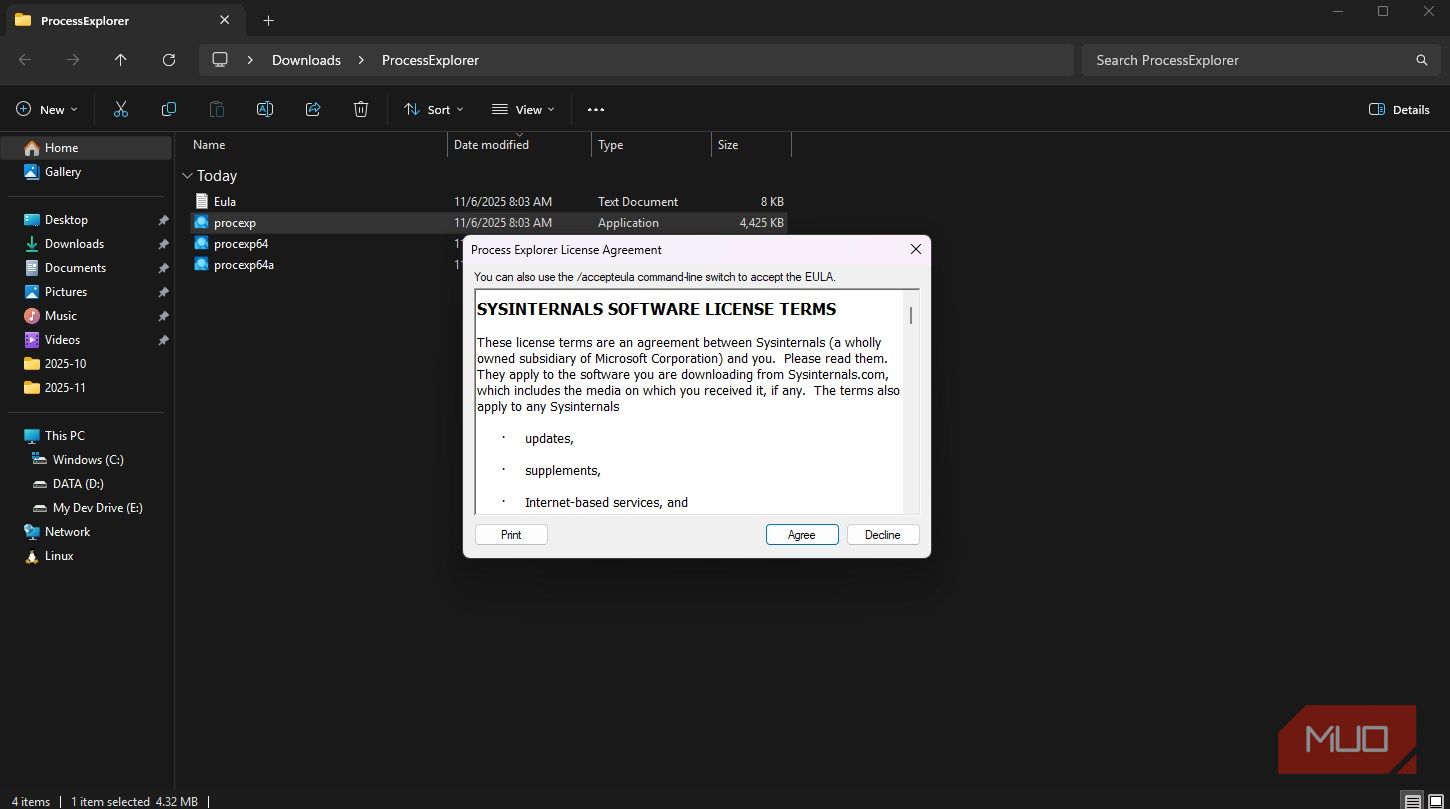Screen dimensions: 1450x809
Task: Click the Rename icon in toolbar
Action: click(x=265, y=110)
